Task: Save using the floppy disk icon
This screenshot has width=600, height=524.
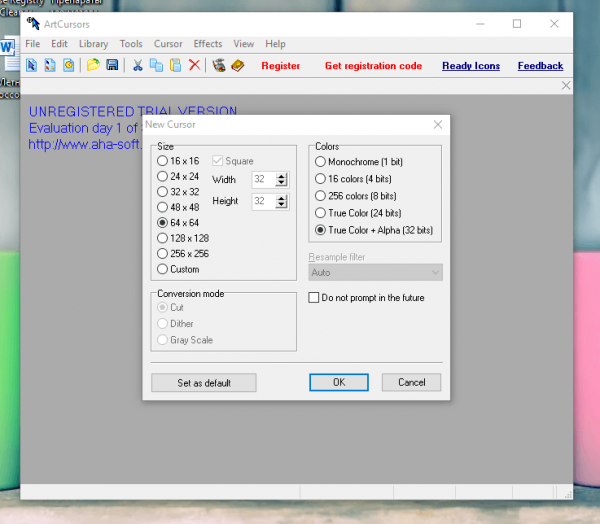Action: (x=112, y=65)
